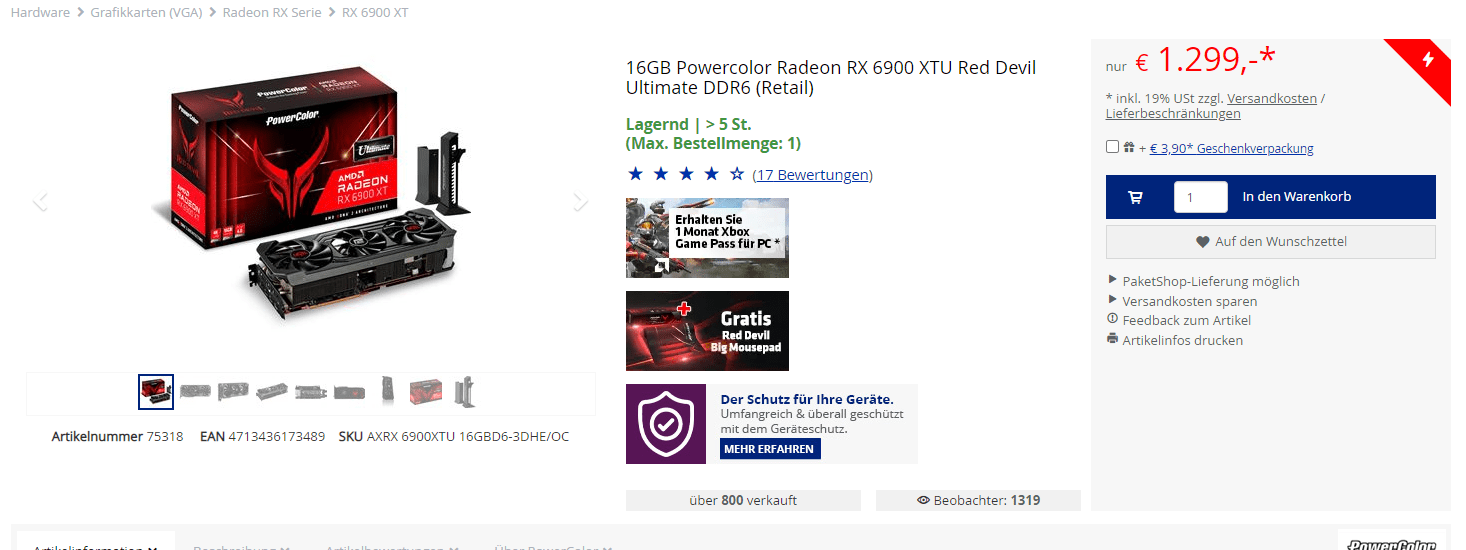
Task: Click the gift icon beside Geschenkverpackung
Action: [x=1129, y=147]
